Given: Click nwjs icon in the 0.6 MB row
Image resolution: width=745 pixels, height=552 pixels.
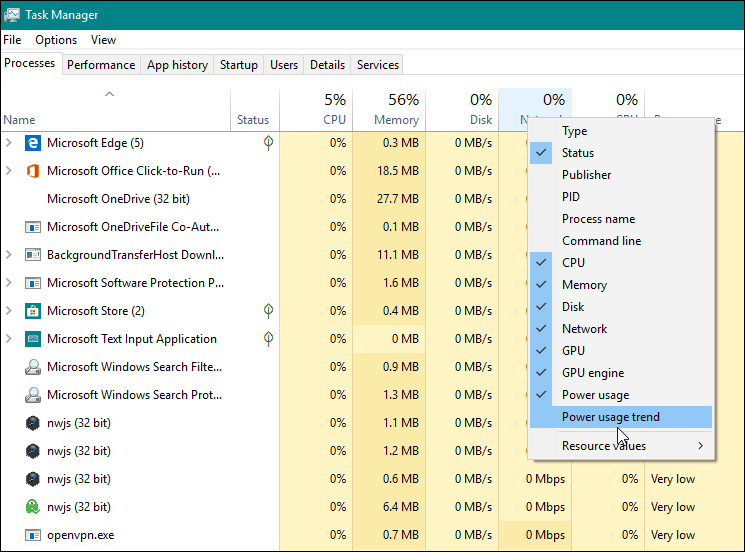Looking at the screenshot, I should [x=33, y=479].
